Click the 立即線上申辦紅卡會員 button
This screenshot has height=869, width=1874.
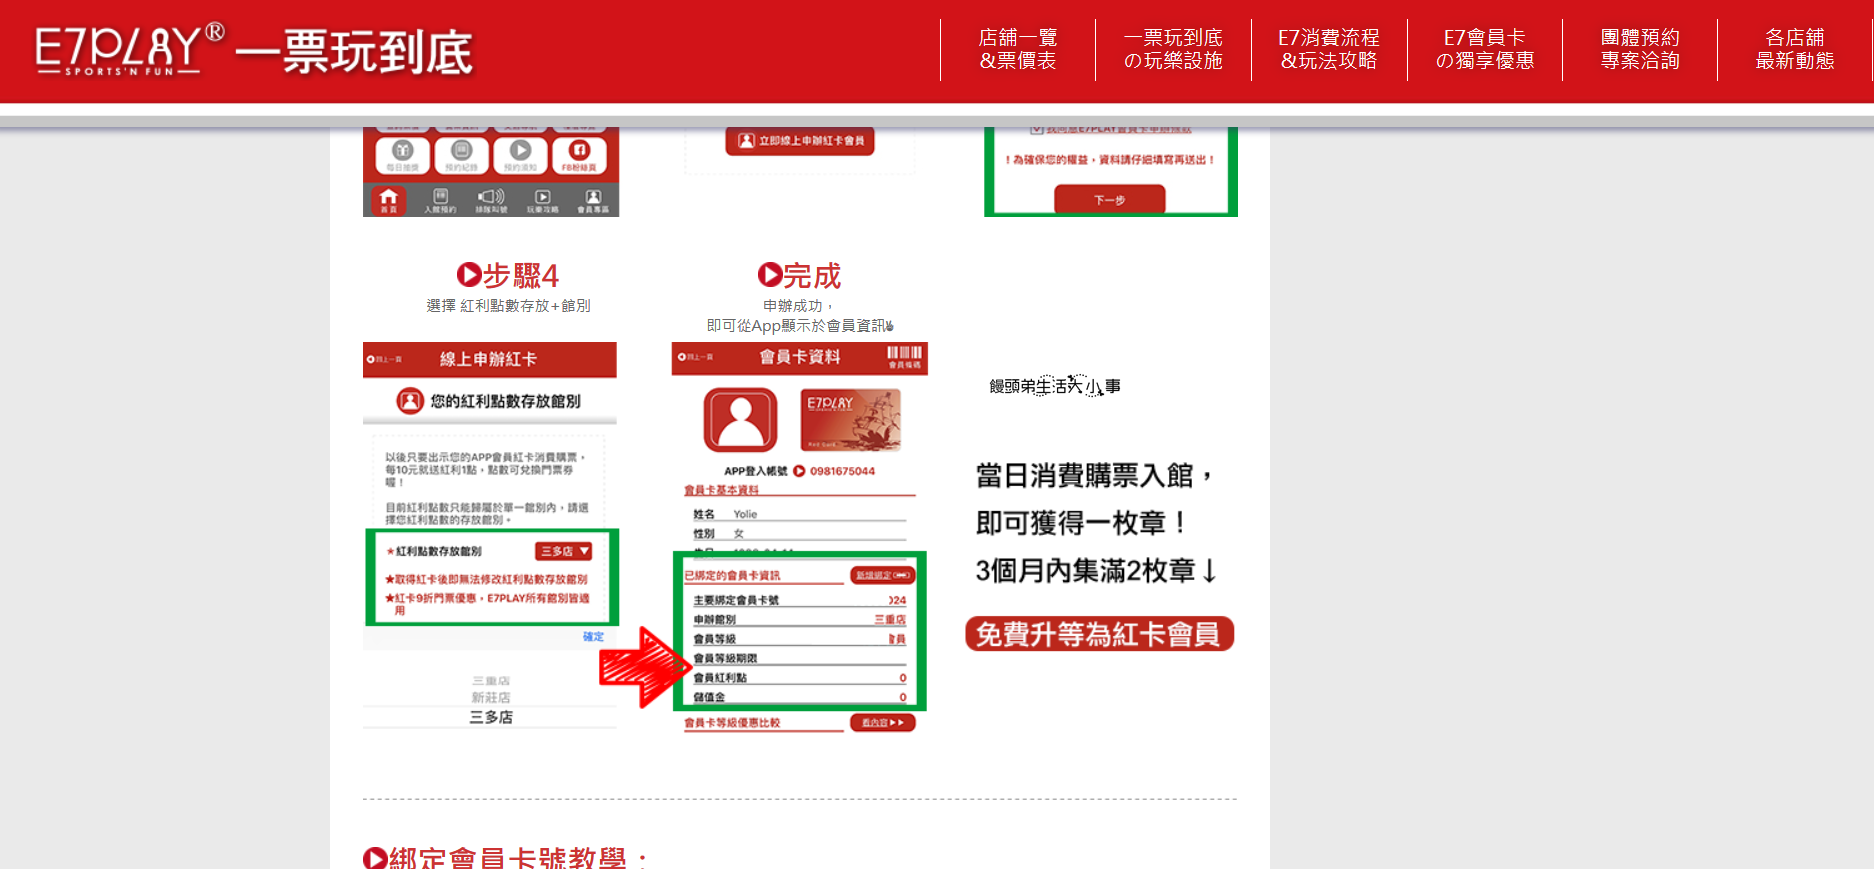point(800,141)
